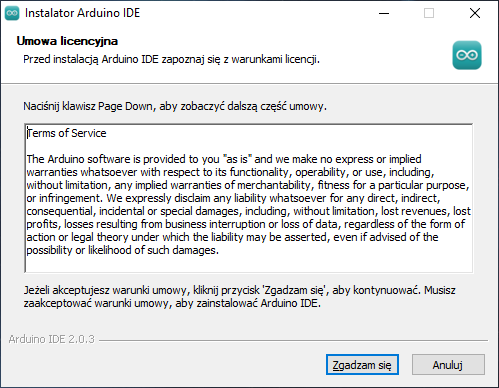Place cursor on the 'Terms of Service' heading line

tap(67, 133)
